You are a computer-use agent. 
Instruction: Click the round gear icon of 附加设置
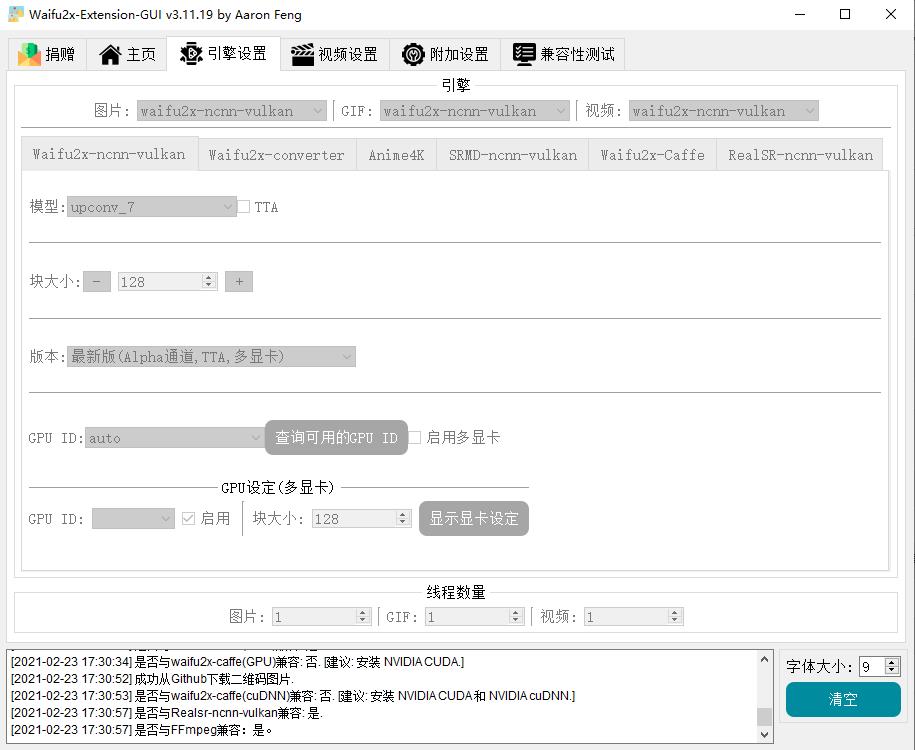413,55
